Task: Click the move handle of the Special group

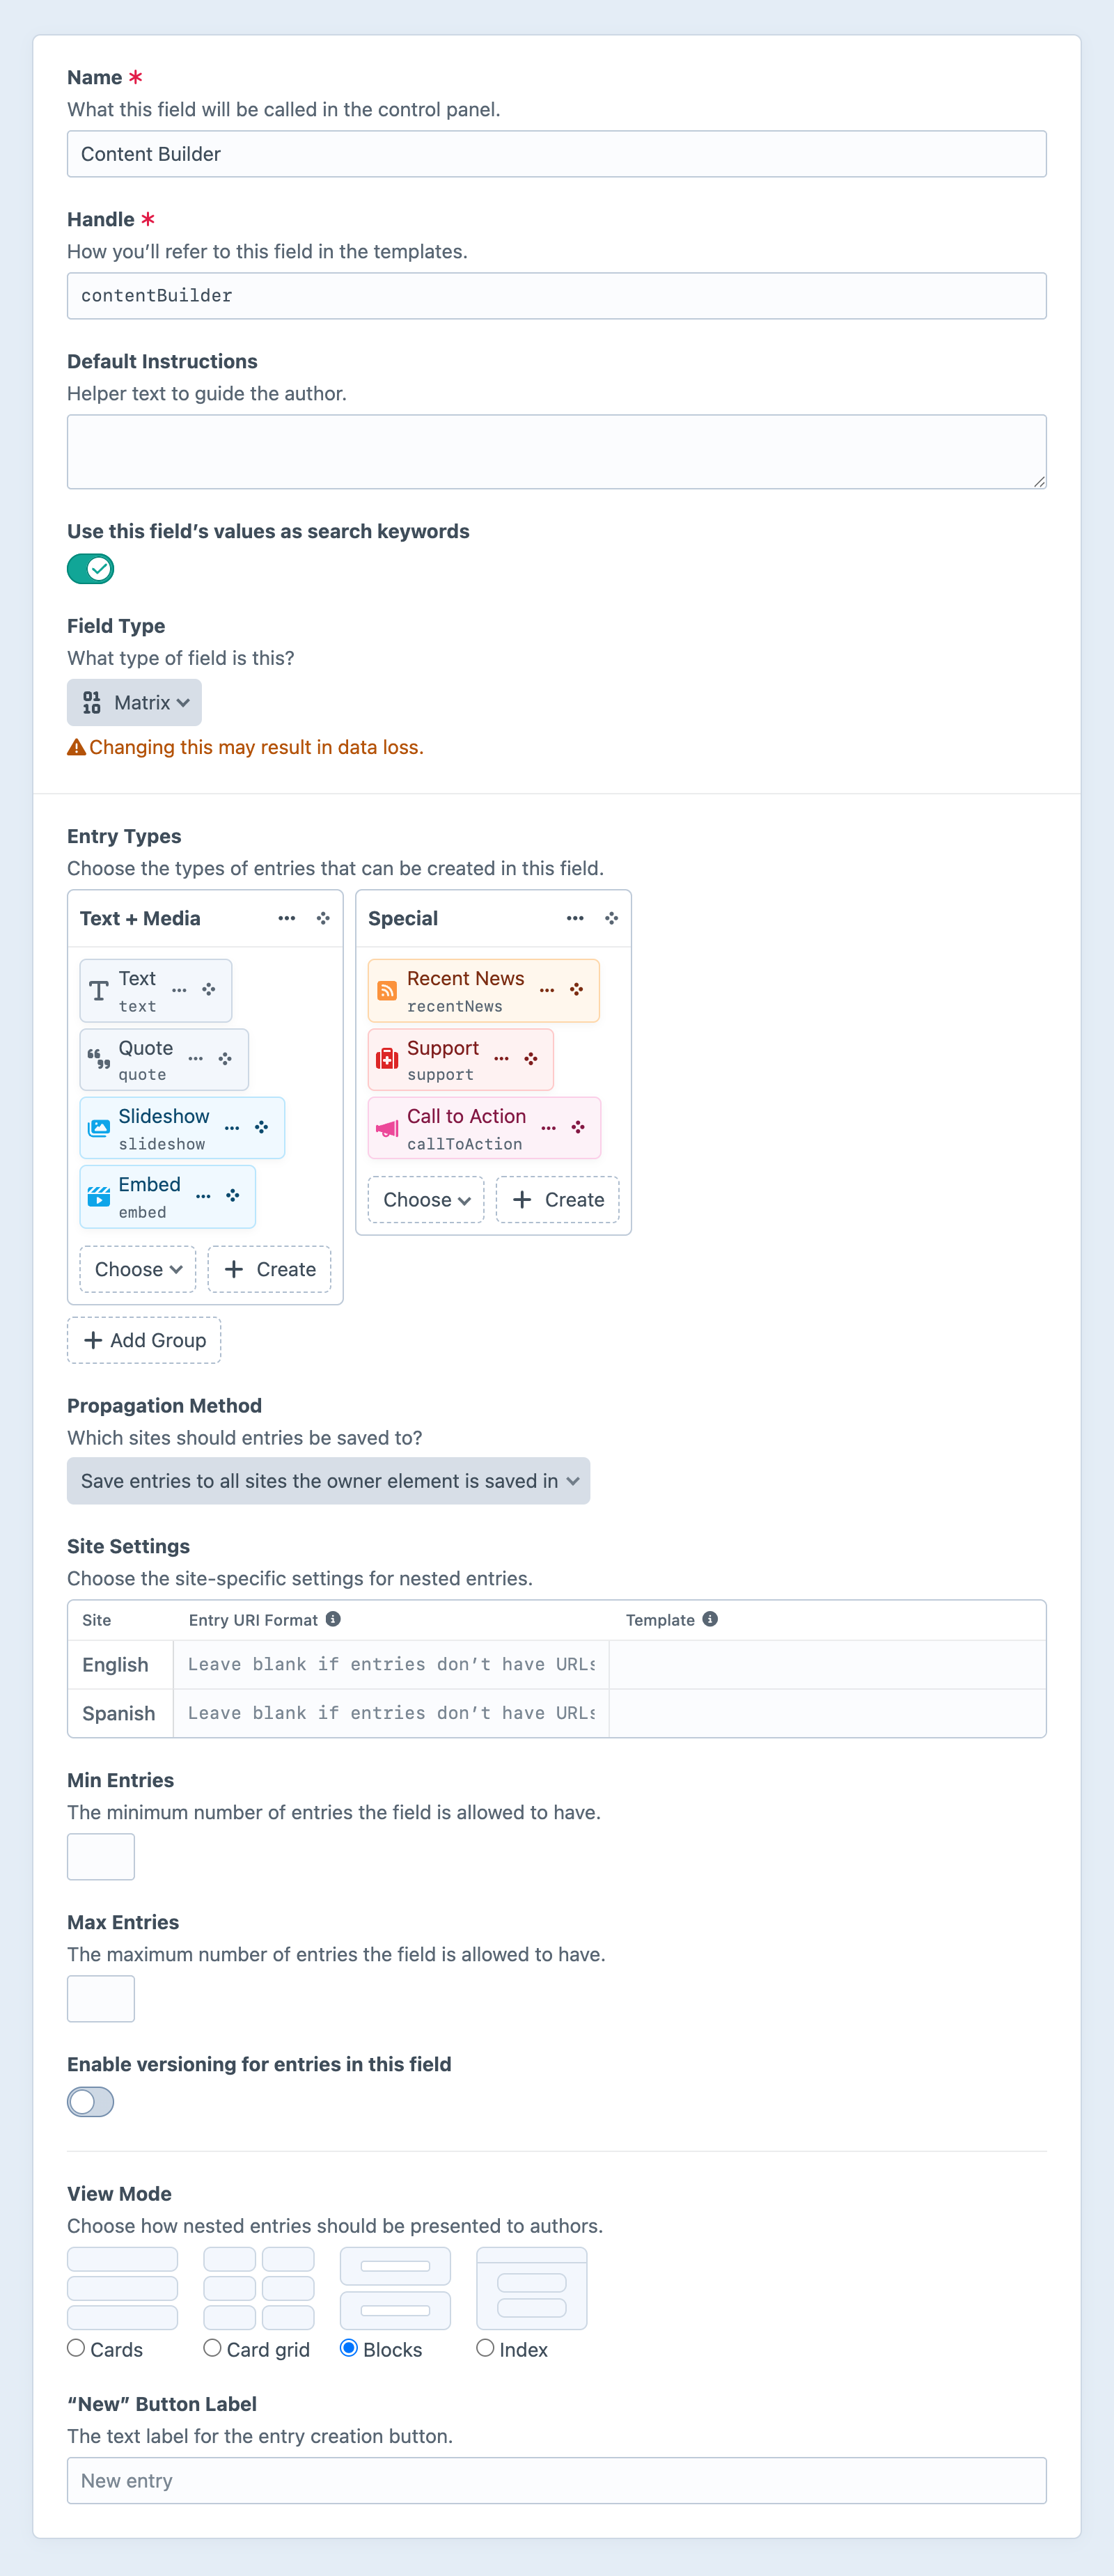Action: (611, 918)
